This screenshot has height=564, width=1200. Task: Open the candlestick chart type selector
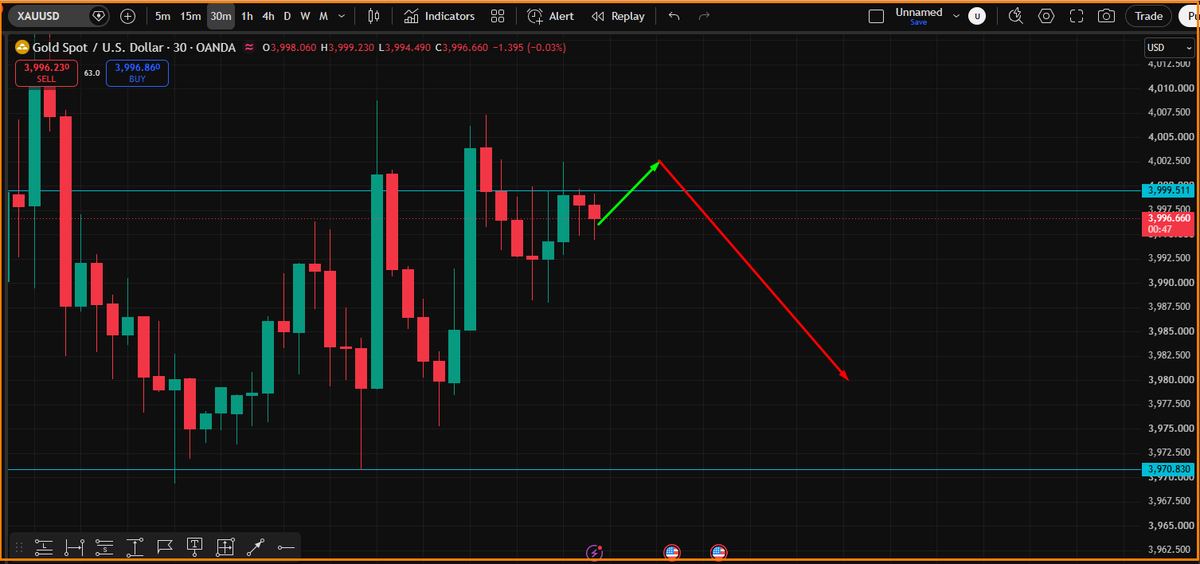(x=374, y=16)
